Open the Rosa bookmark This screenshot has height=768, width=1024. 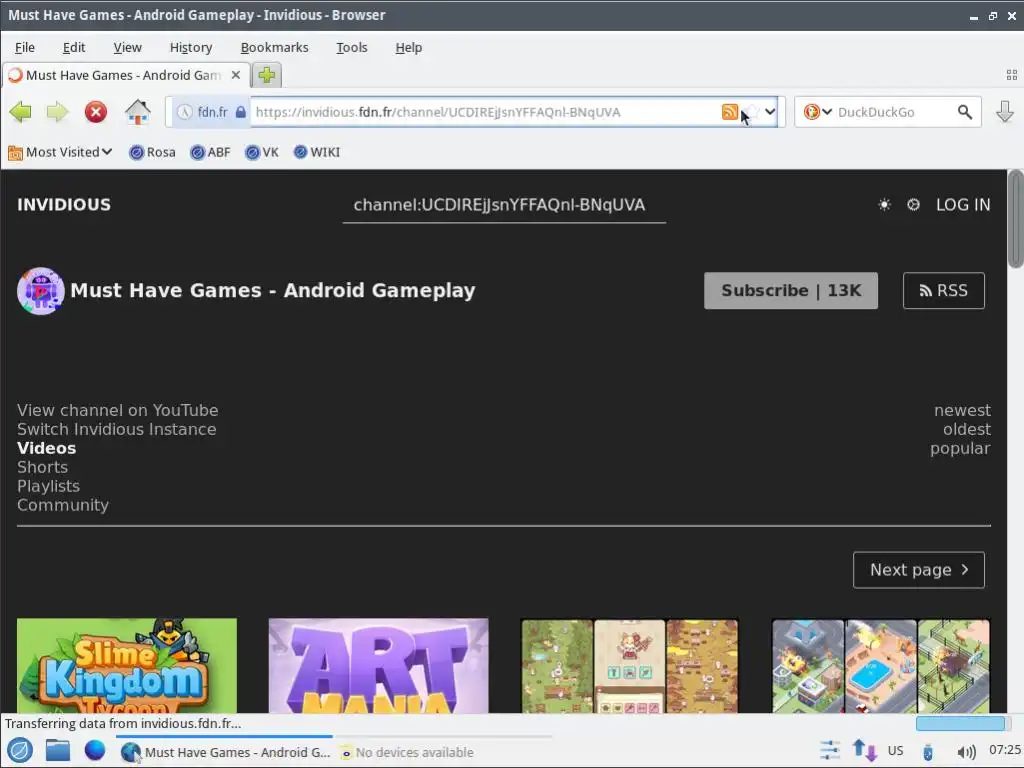[x=152, y=152]
